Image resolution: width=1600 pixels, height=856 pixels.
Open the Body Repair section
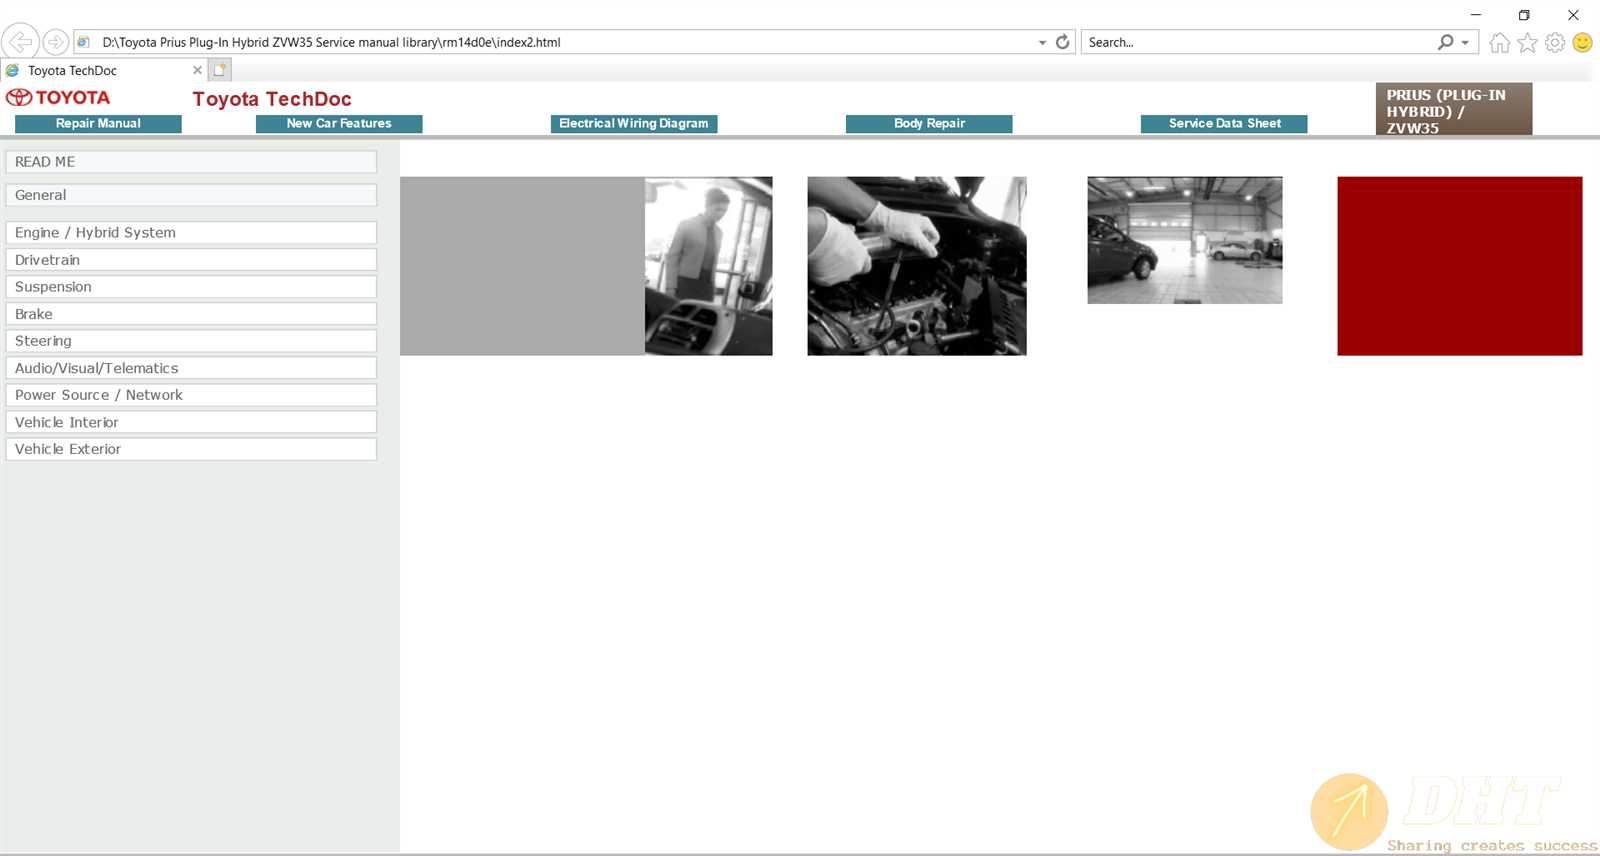(x=929, y=123)
